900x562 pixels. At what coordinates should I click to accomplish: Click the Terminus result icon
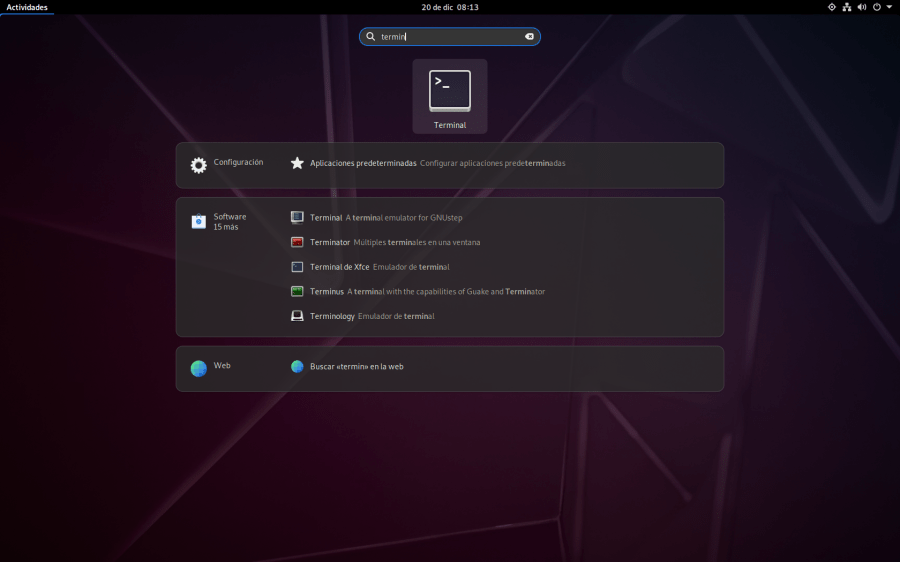tap(297, 291)
